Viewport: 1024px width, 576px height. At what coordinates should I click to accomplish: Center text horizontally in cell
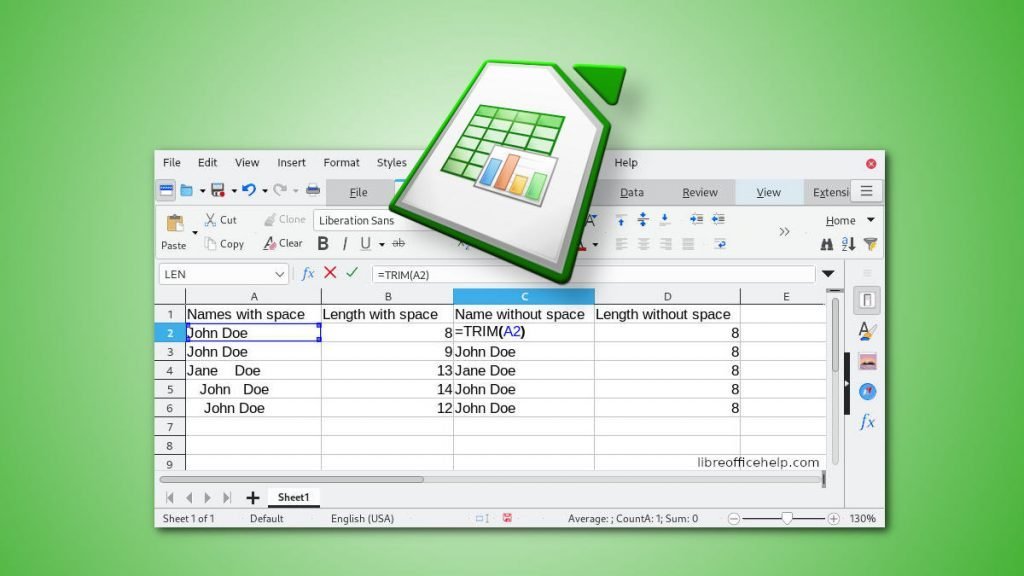click(643, 244)
